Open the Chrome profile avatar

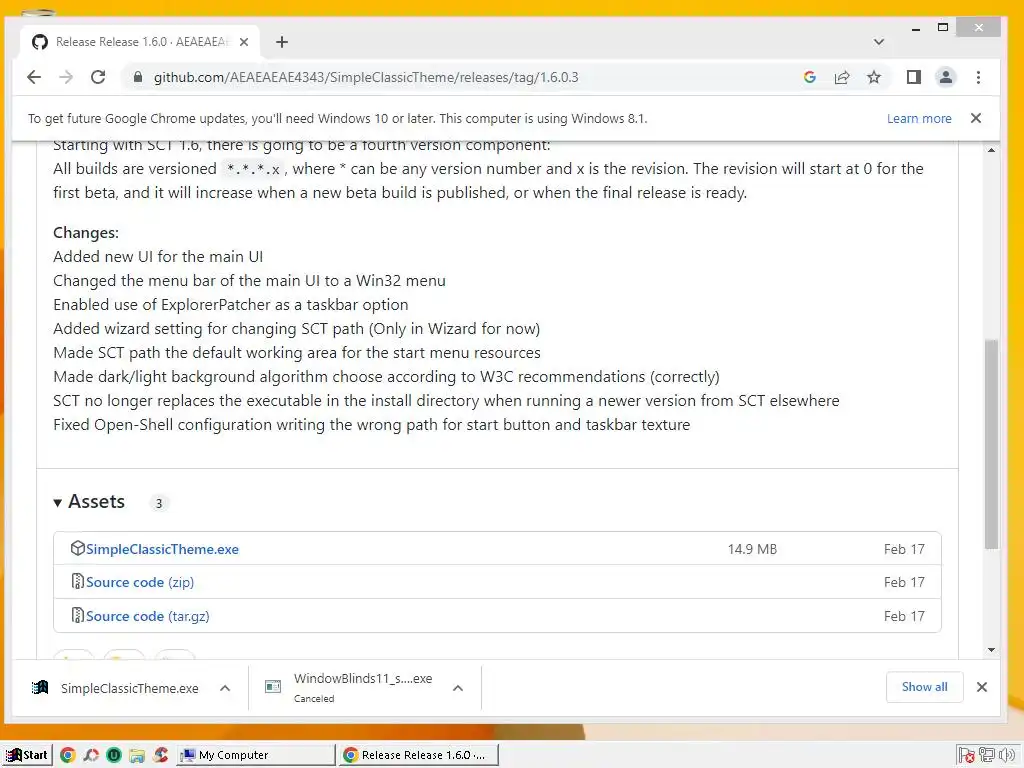click(945, 77)
